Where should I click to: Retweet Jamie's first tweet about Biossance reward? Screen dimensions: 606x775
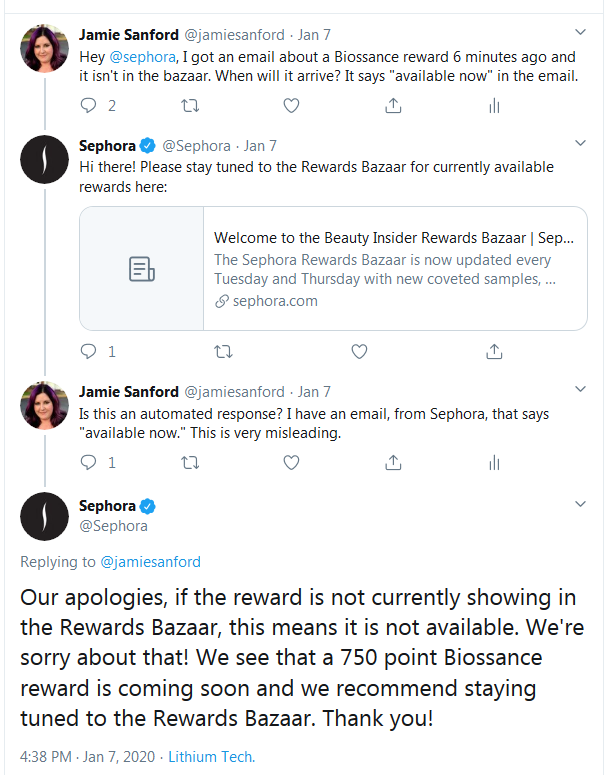(x=190, y=105)
